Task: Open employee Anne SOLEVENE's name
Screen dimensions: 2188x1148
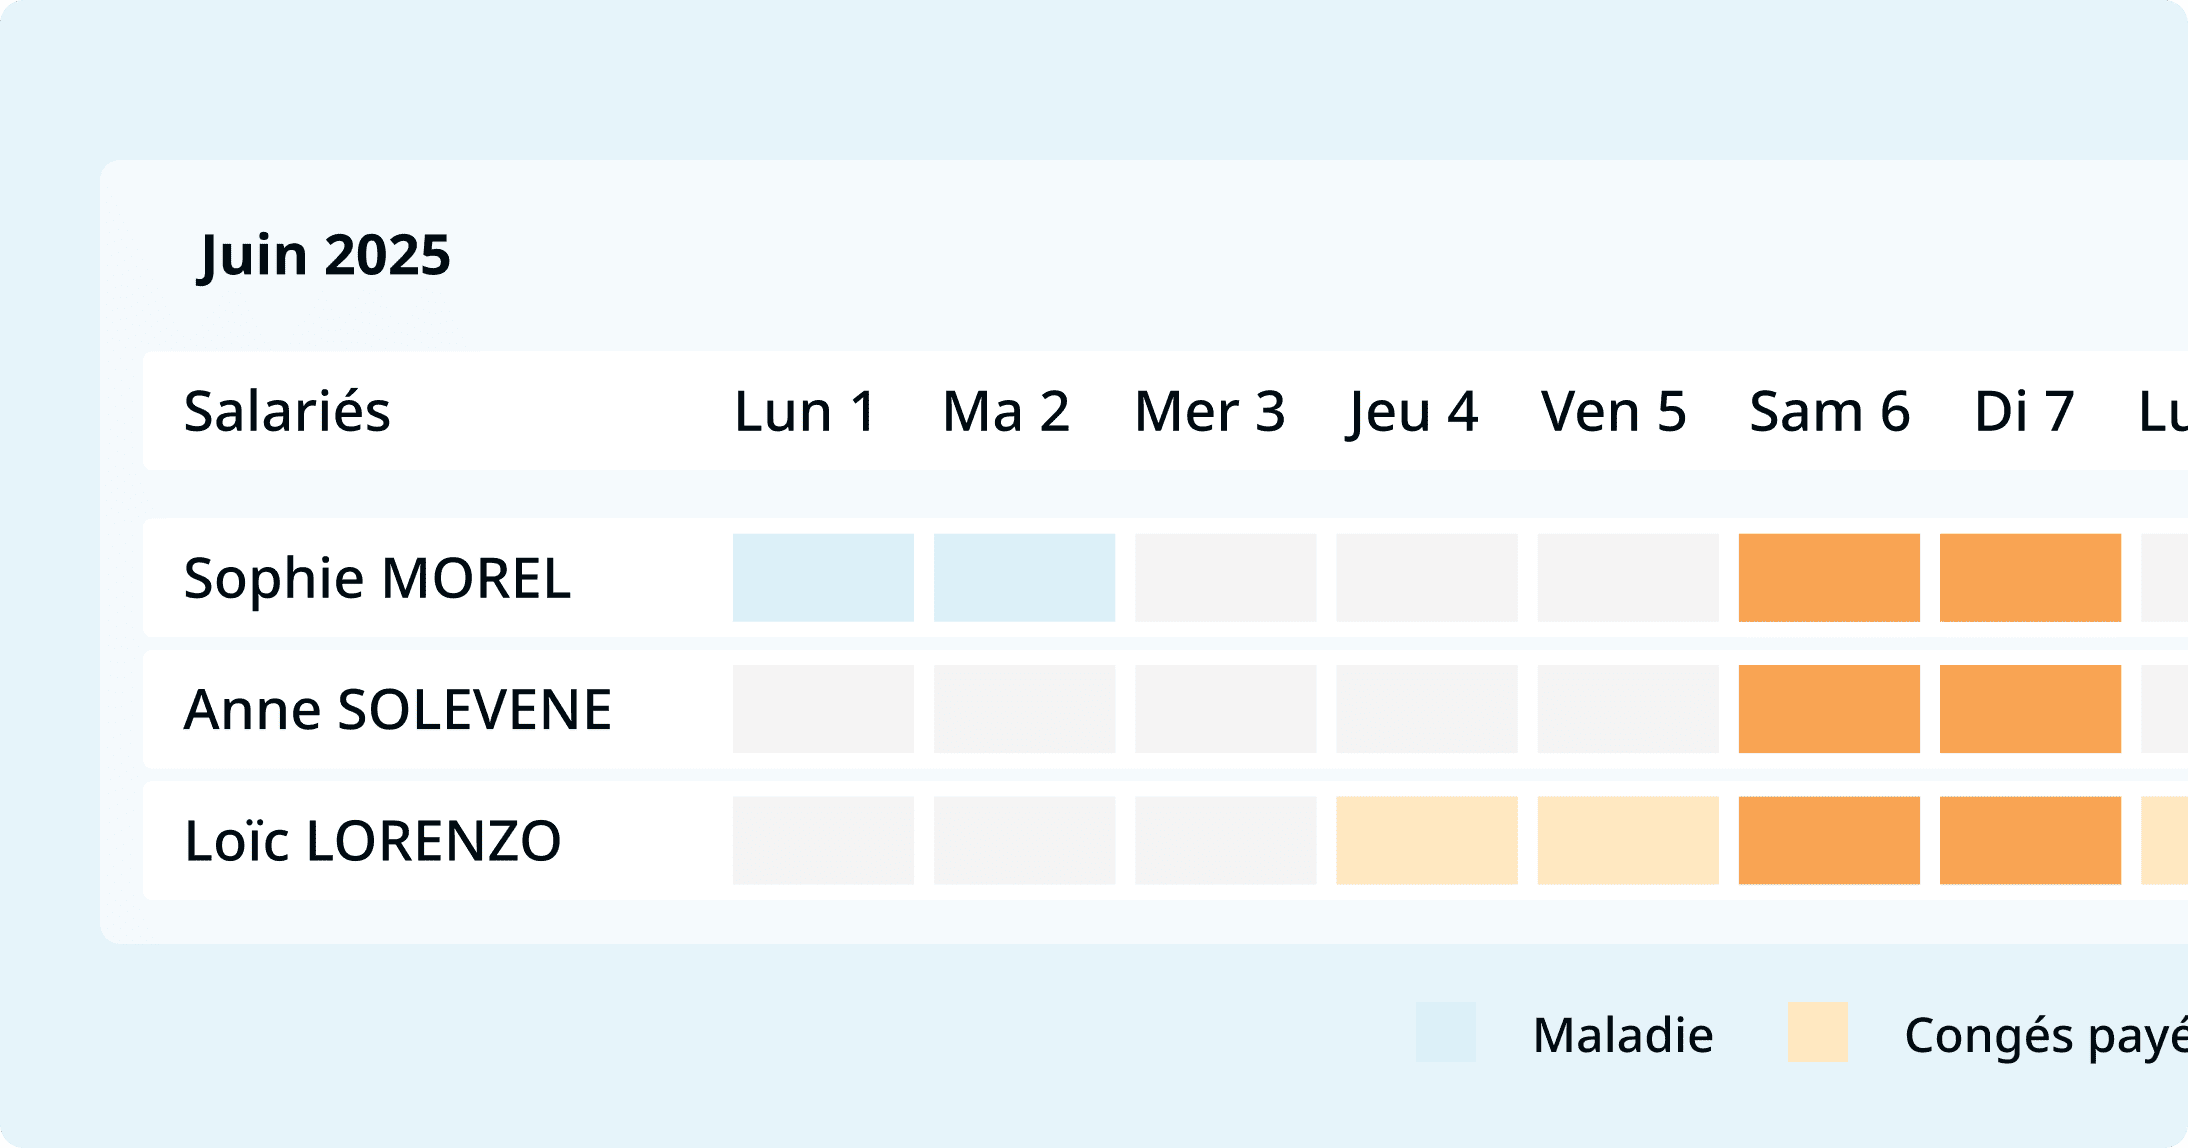Action: (x=398, y=710)
